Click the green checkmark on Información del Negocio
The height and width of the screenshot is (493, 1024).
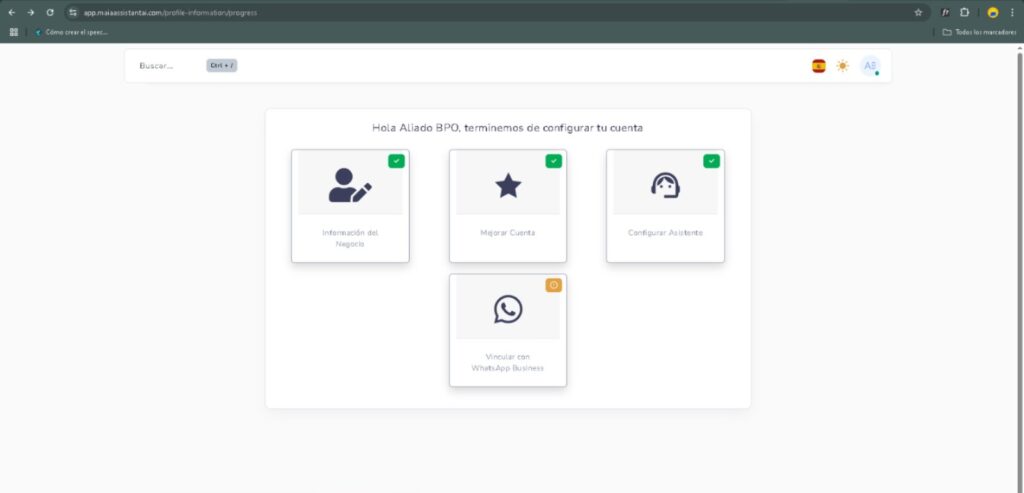click(x=396, y=161)
